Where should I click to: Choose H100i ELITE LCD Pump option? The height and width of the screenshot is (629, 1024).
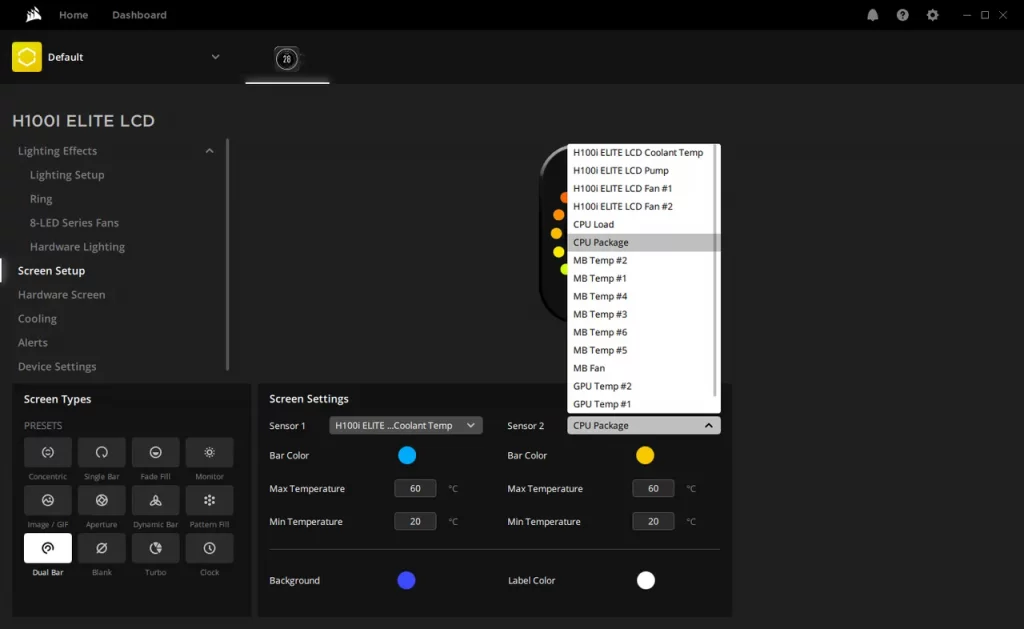coord(641,170)
